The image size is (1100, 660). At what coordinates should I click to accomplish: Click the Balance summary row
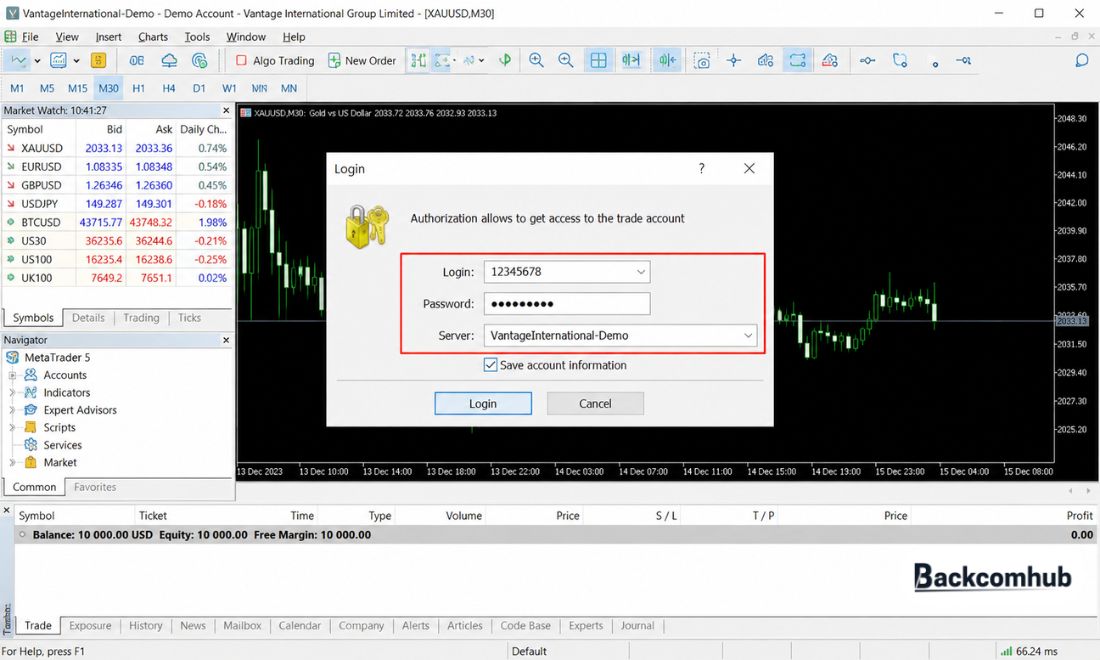coord(554,534)
